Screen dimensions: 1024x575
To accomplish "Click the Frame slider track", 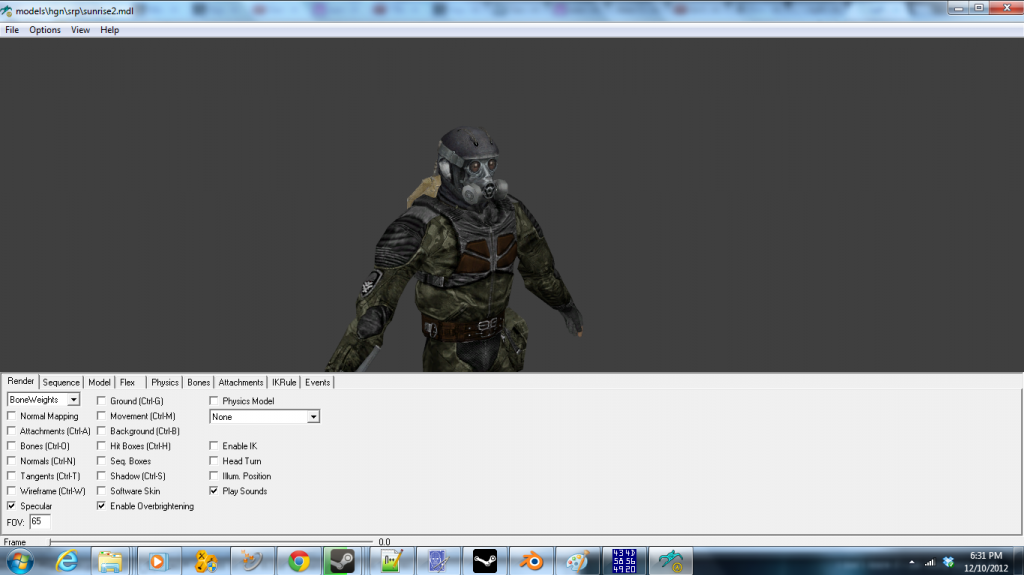I will pos(211,542).
